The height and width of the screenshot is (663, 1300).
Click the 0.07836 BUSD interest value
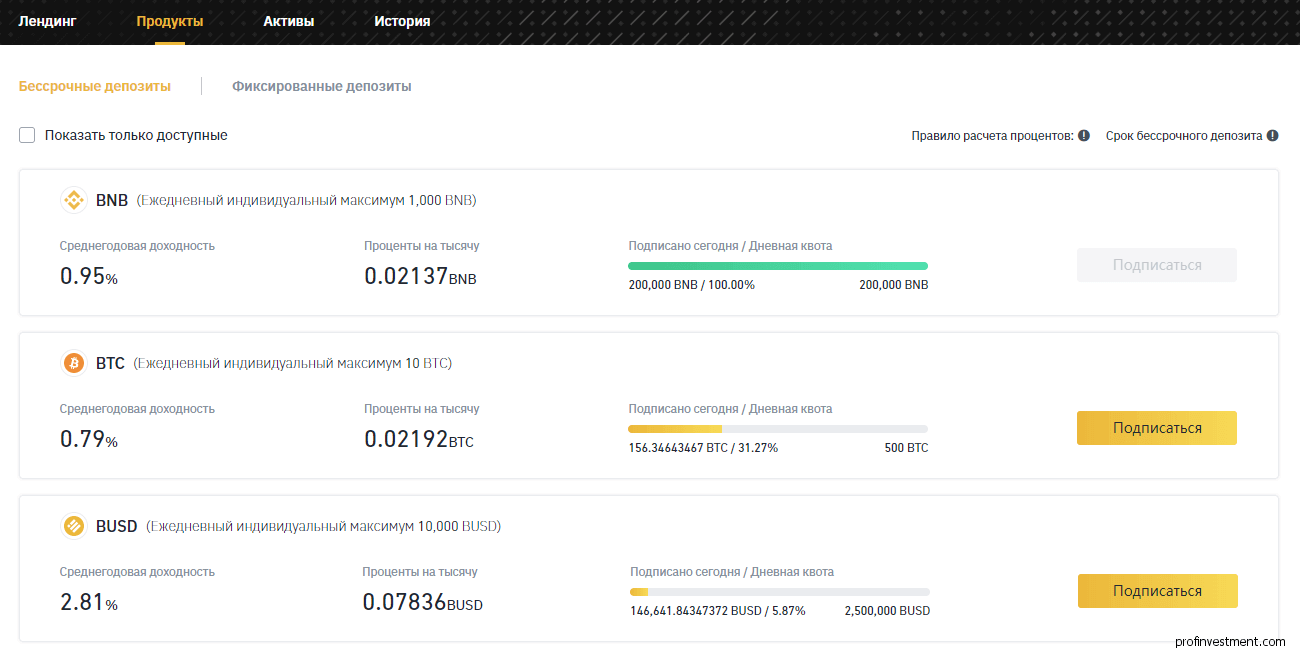pos(423,602)
